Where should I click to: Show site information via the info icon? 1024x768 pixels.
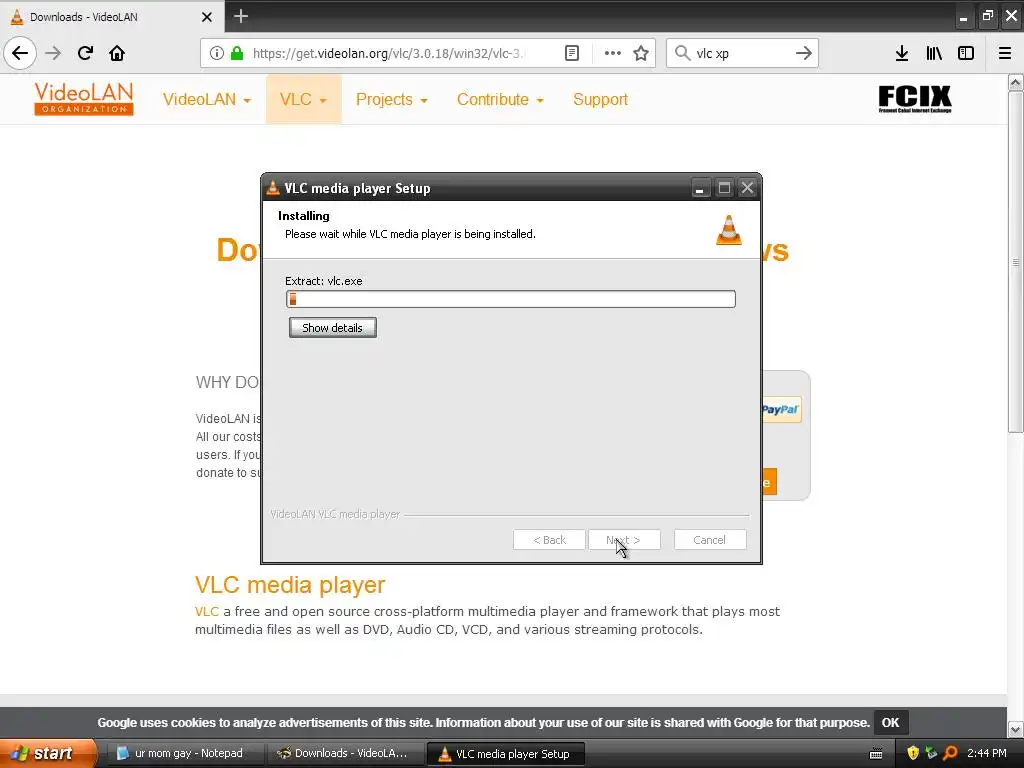(x=217, y=53)
